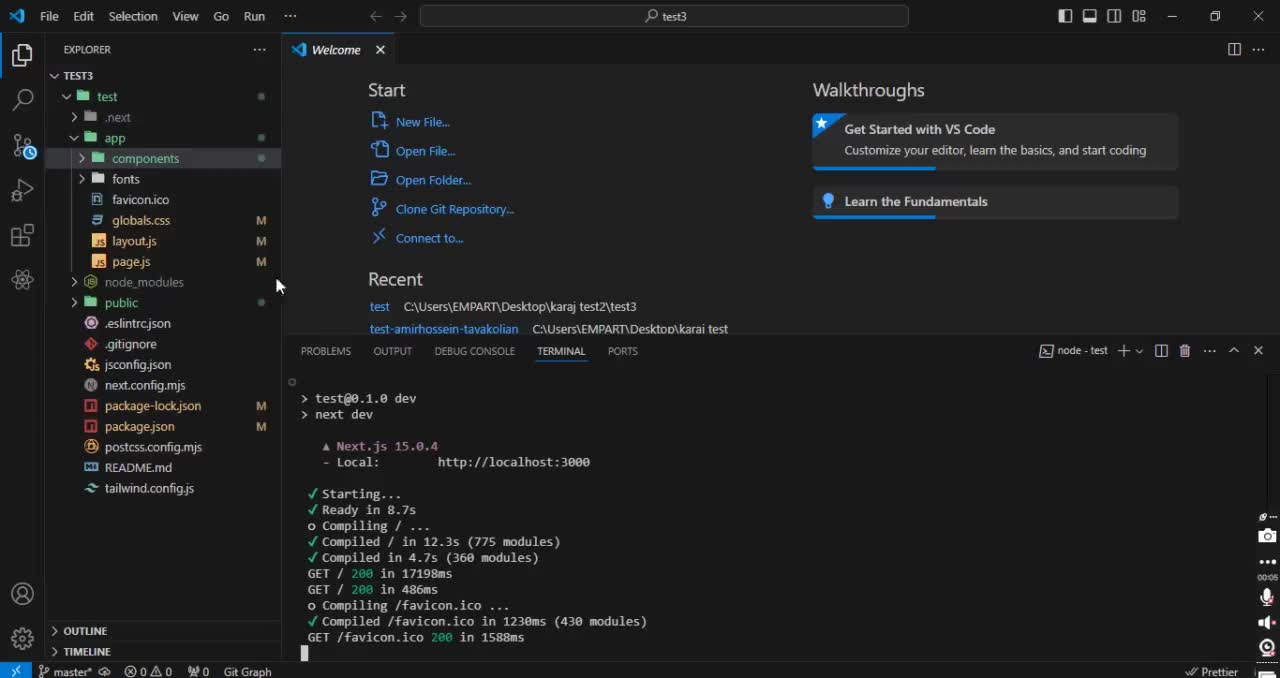Open terminal panel more actions ellipsis
The image size is (1280, 678).
1209,351
